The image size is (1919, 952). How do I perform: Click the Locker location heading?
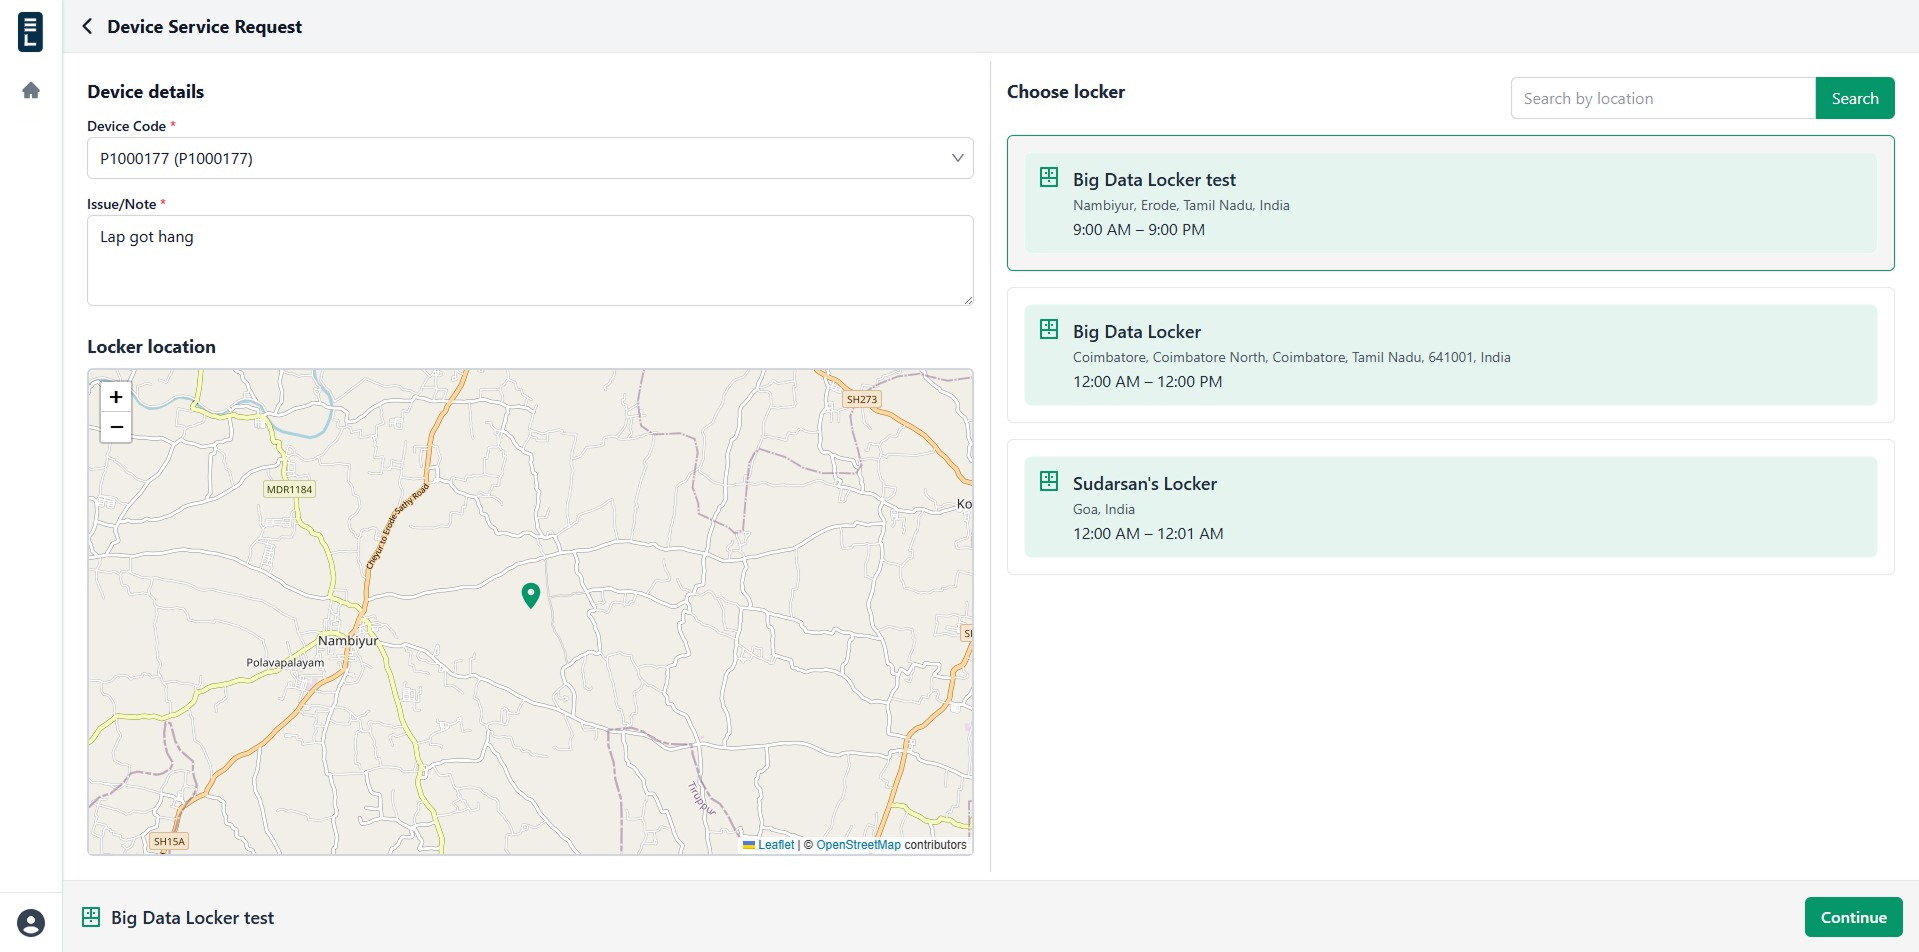[151, 347]
